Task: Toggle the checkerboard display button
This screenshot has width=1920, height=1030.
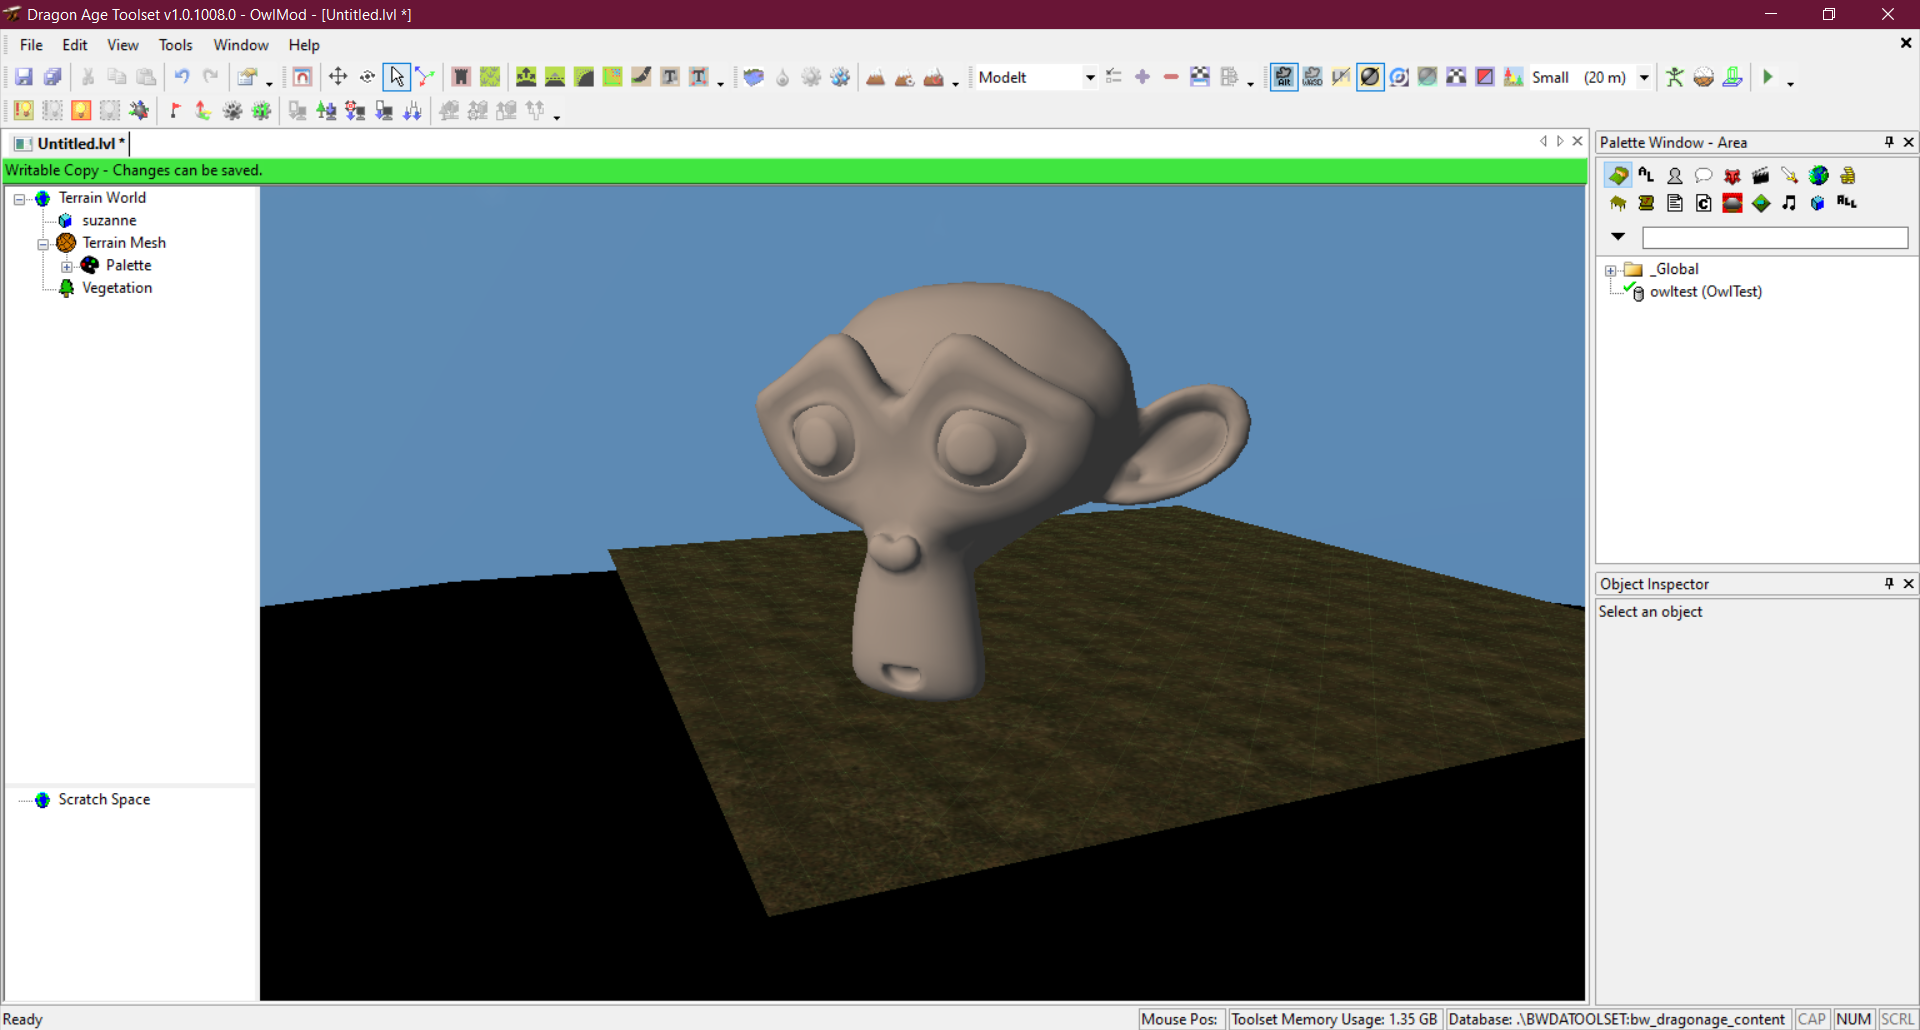Action: pos(1456,77)
